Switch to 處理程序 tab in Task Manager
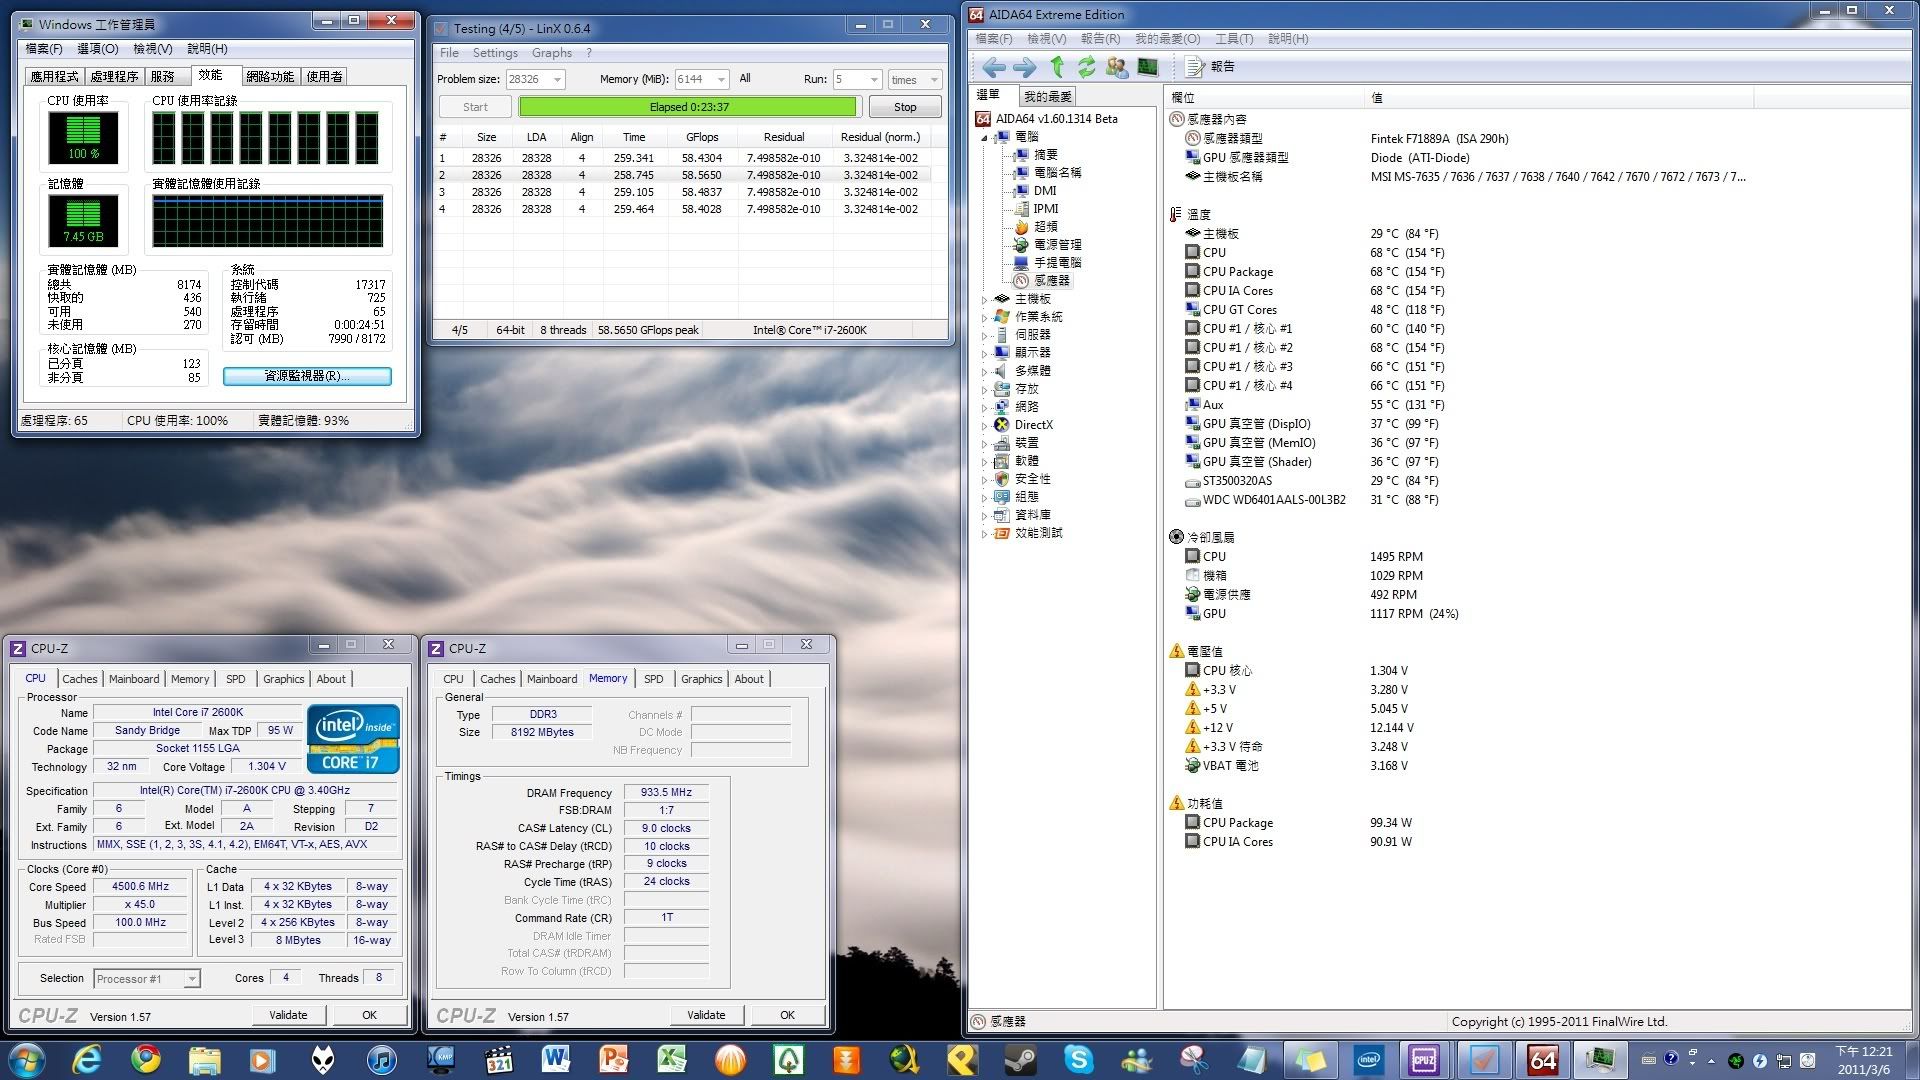Image resolution: width=1920 pixels, height=1080 pixels. coord(114,76)
